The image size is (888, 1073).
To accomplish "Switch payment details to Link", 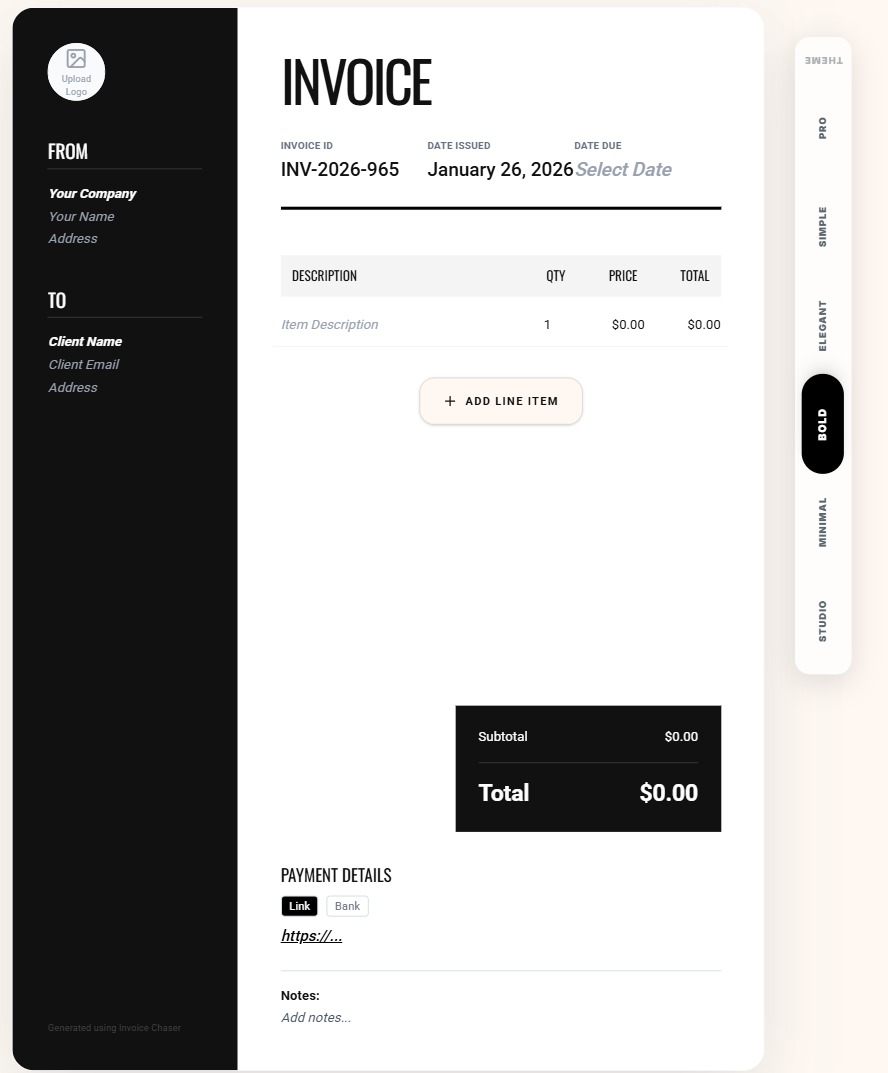I will point(299,906).
